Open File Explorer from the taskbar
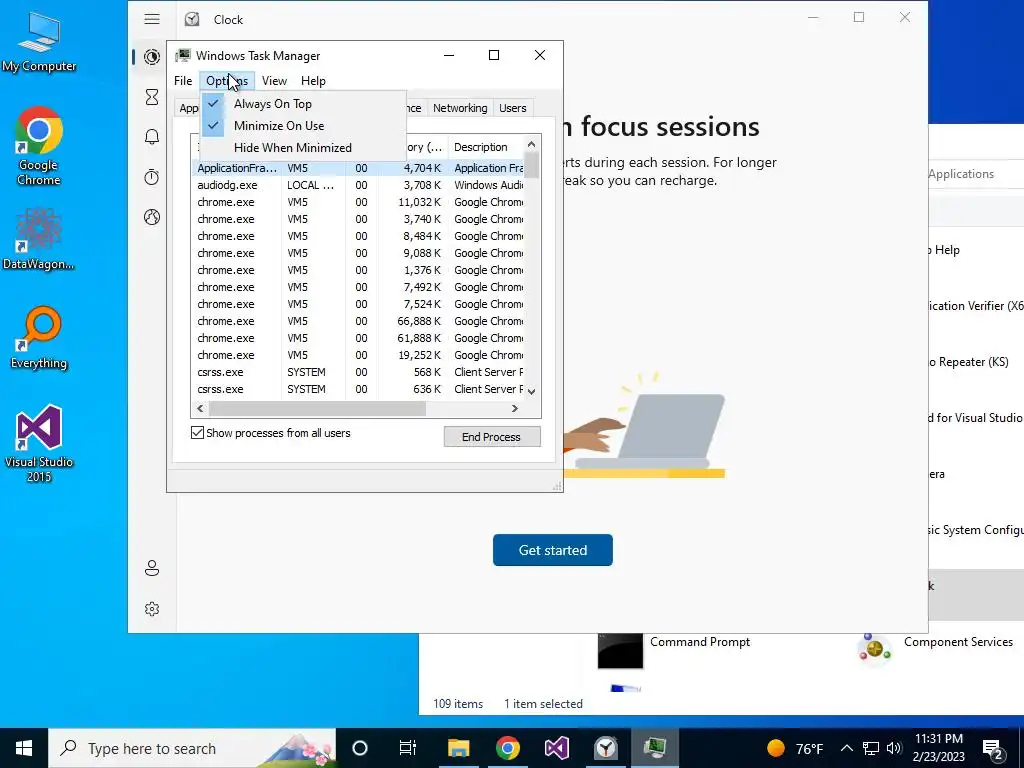This screenshot has height=768, width=1024. point(458,748)
